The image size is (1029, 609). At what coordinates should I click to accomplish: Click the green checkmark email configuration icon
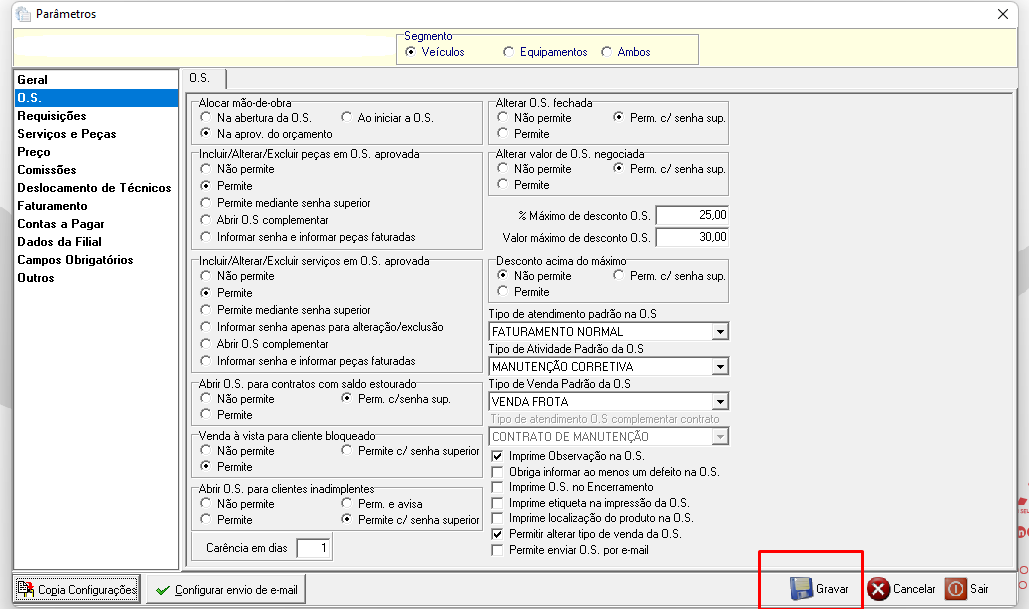click(x=163, y=590)
